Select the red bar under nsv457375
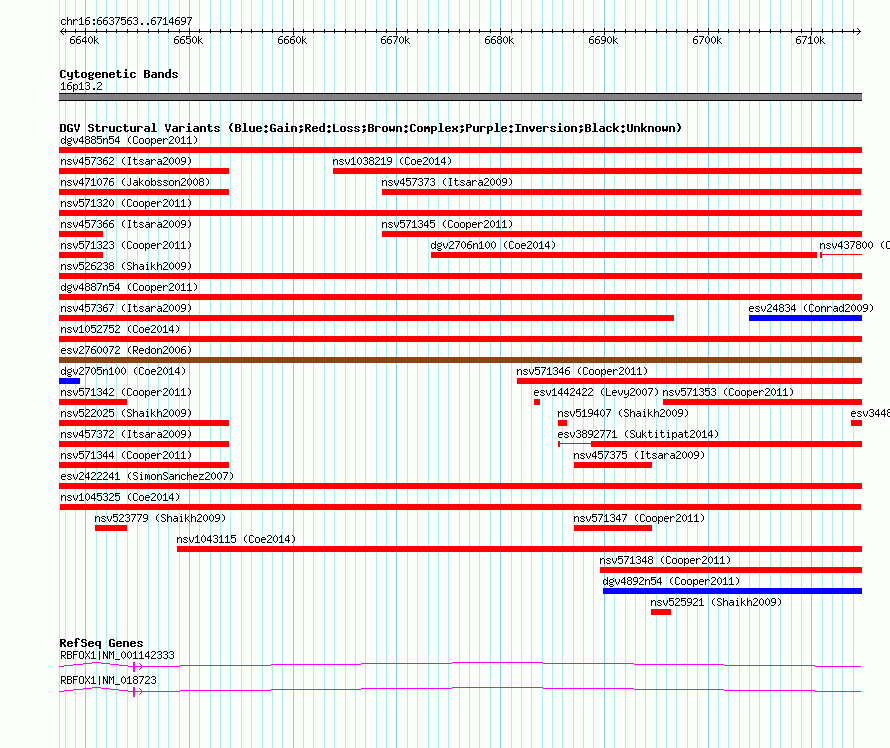 [613, 465]
